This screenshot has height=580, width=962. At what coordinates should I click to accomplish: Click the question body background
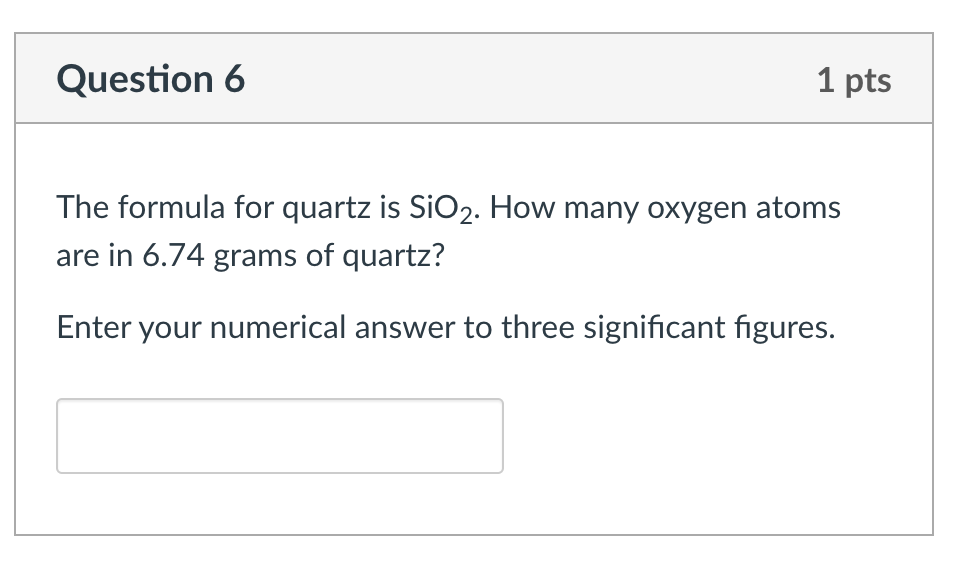pos(700,400)
